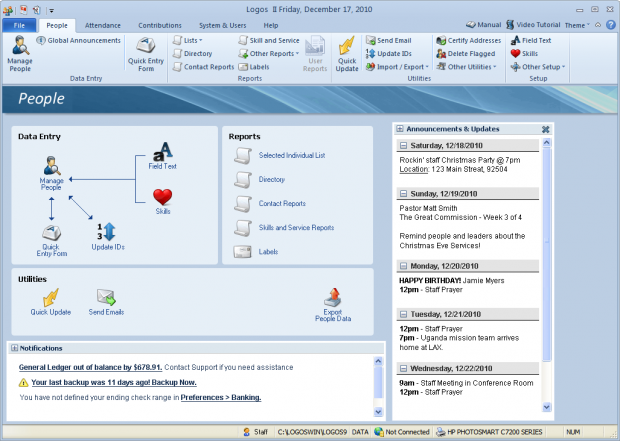The image size is (620, 441).
Task: Open the Field Text icon in Data Entry
Action: 162,151
